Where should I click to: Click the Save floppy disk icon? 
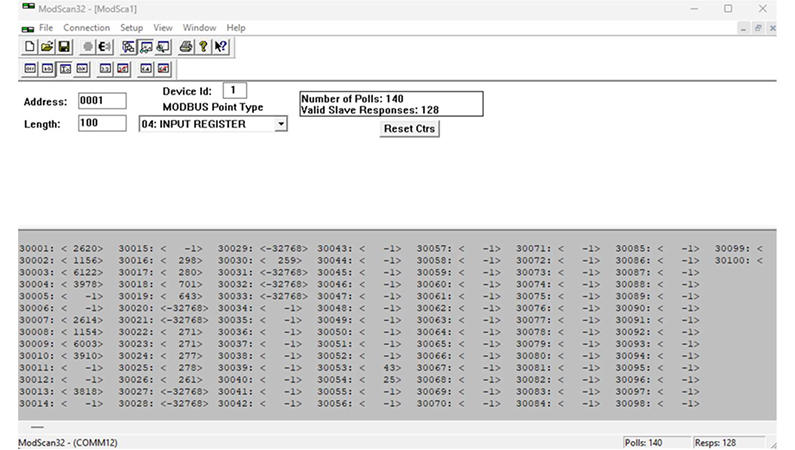coord(63,46)
